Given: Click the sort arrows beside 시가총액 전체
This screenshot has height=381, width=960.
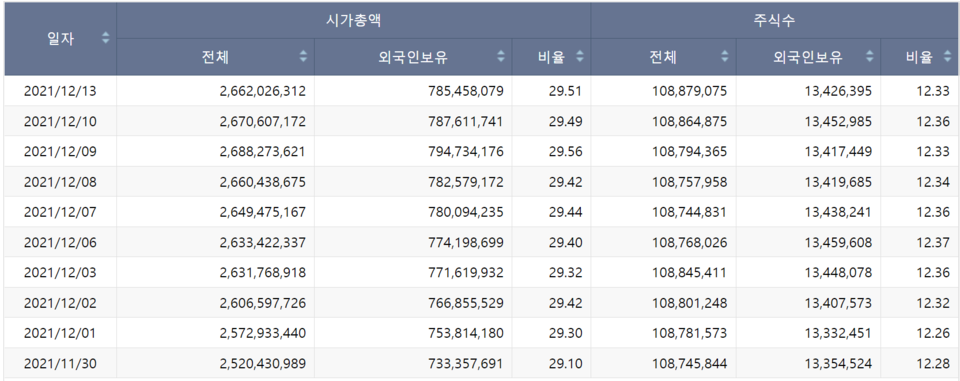Looking at the screenshot, I should point(303,57).
